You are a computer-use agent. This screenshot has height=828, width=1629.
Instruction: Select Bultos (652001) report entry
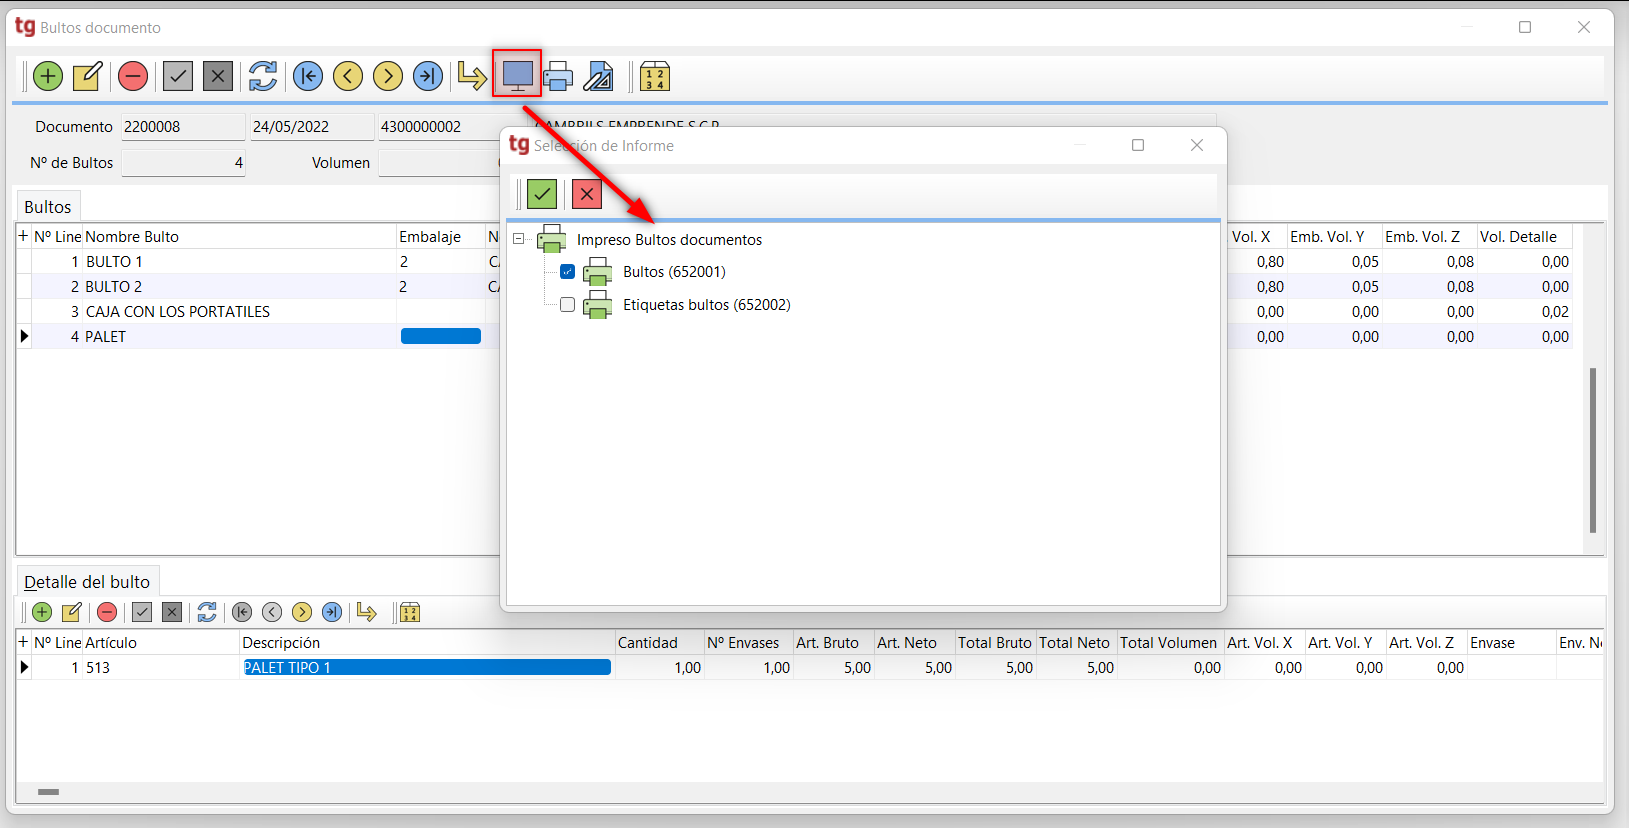click(674, 272)
